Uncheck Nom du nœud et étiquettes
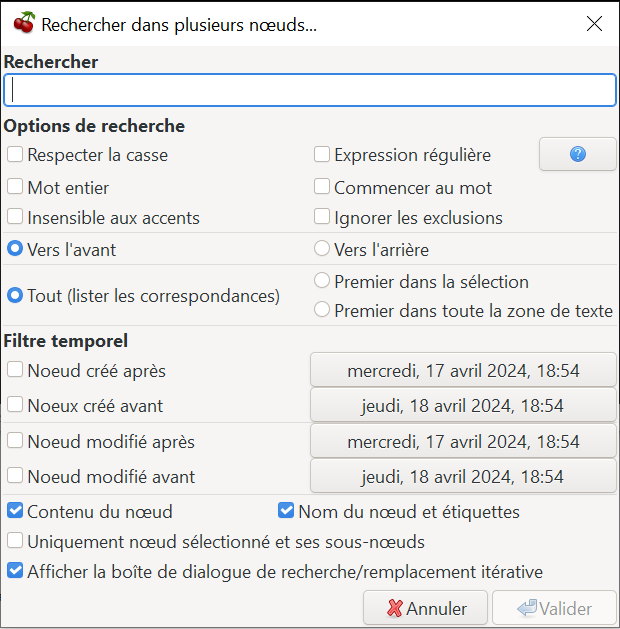Viewport: 620px width, 629px height. tap(286, 511)
